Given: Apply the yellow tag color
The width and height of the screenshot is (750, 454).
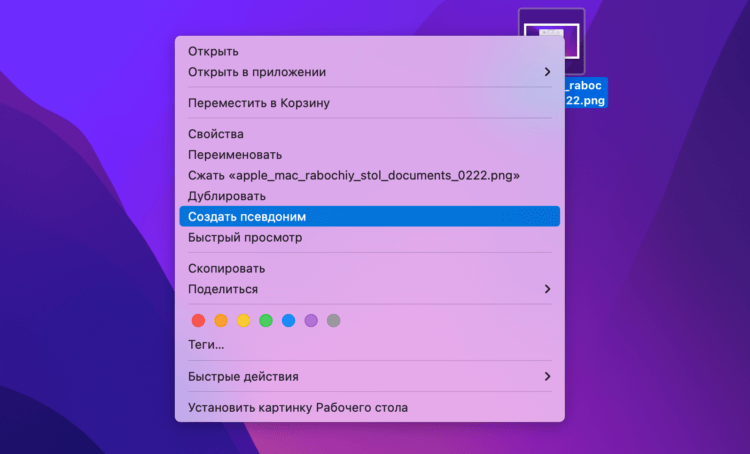Looking at the screenshot, I should (243, 321).
